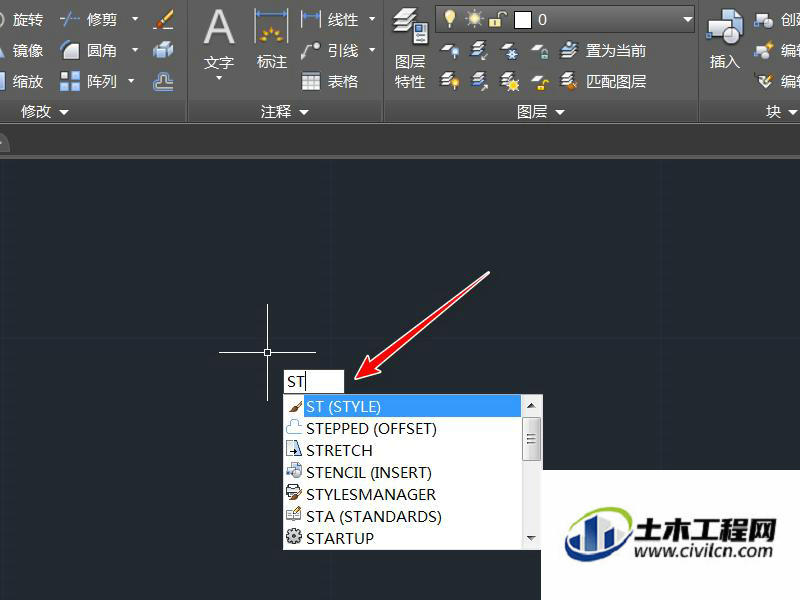Click the Linear (线性) dimension icon
The height and width of the screenshot is (600, 800).
point(311,20)
